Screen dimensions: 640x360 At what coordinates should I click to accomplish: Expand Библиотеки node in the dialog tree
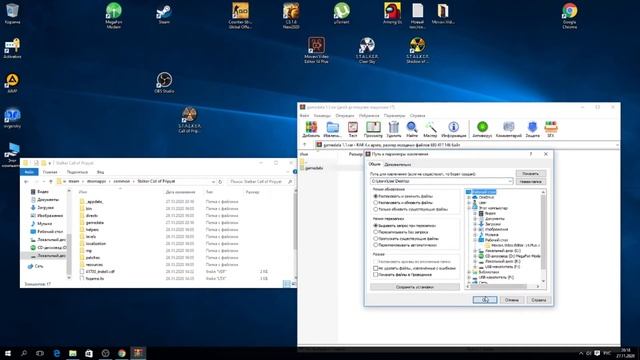pyautogui.click(x=469, y=272)
